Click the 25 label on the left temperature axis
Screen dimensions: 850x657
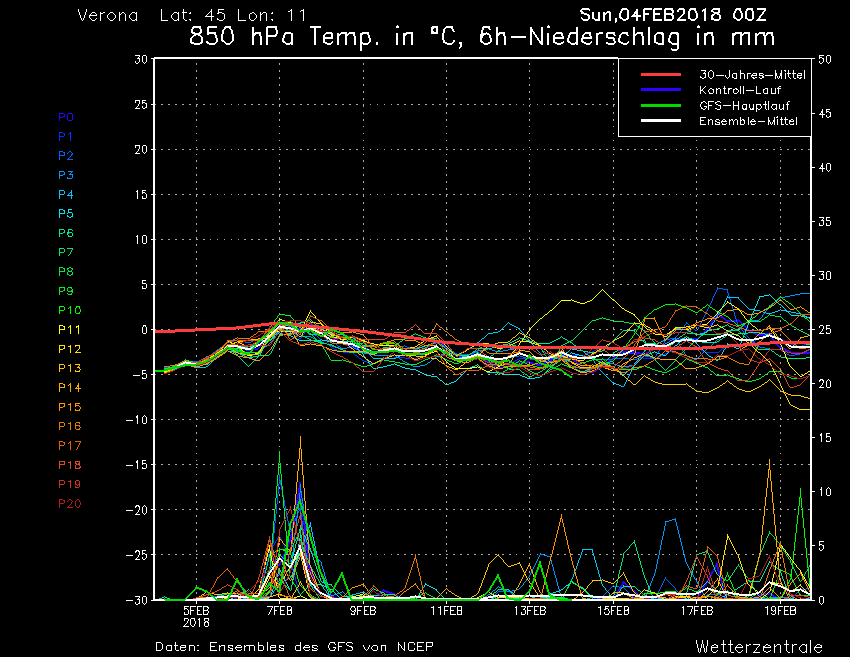coord(141,105)
